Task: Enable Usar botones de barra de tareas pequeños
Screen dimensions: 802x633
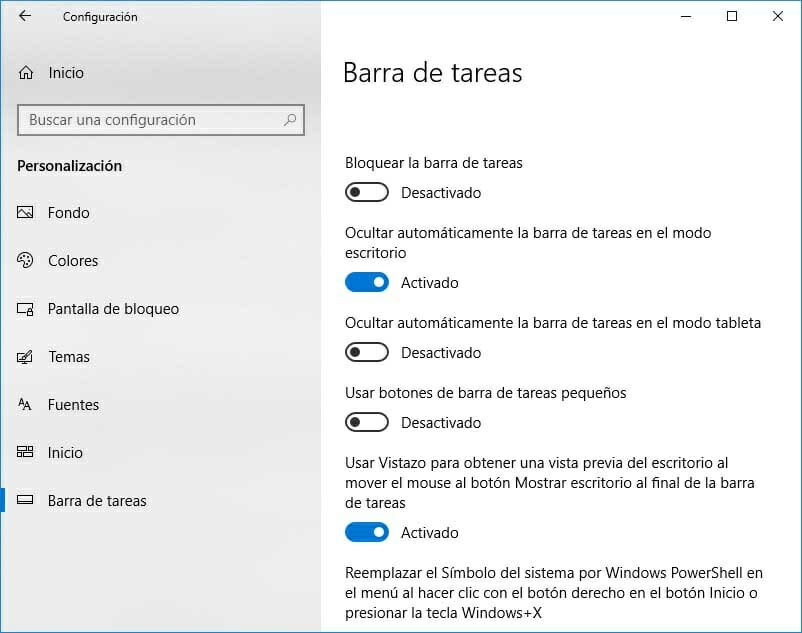Action: (x=366, y=421)
